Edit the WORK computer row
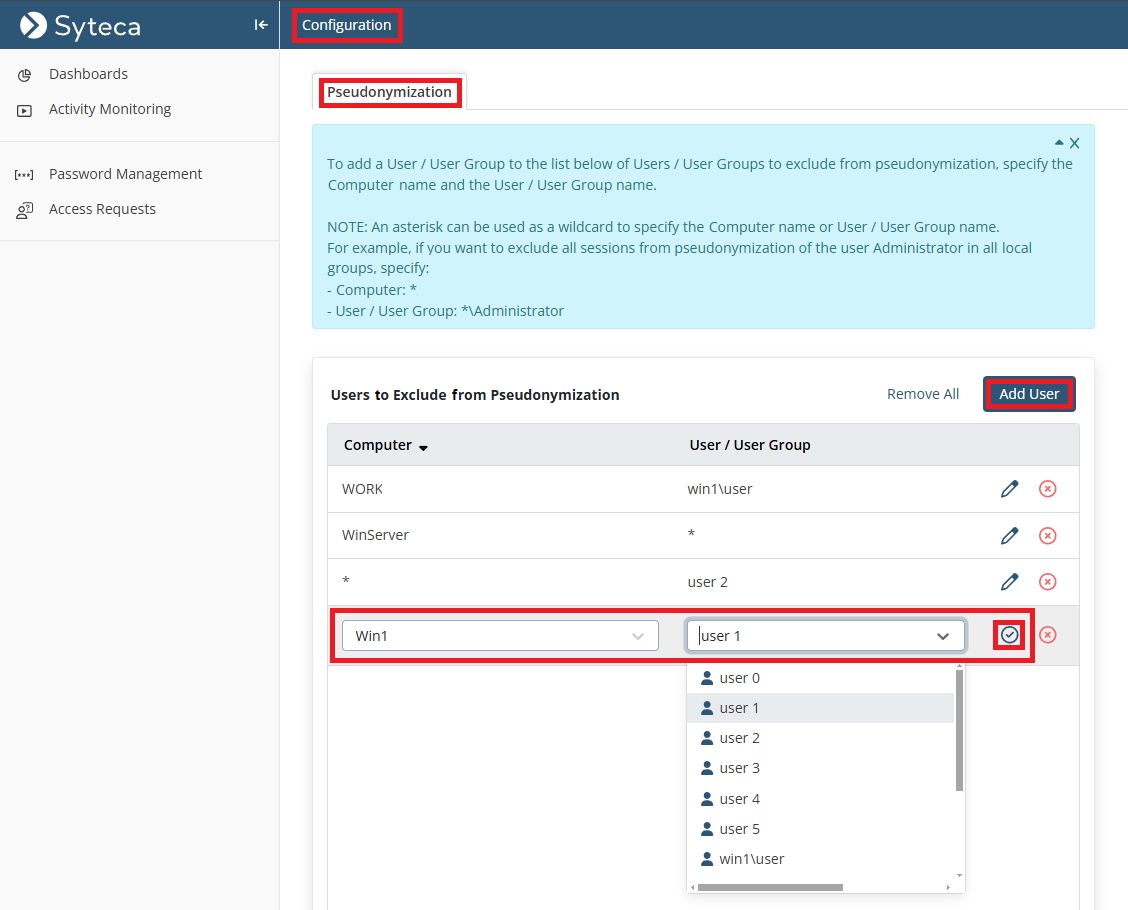The height and width of the screenshot is (910, 1128). coord(1009,489)
